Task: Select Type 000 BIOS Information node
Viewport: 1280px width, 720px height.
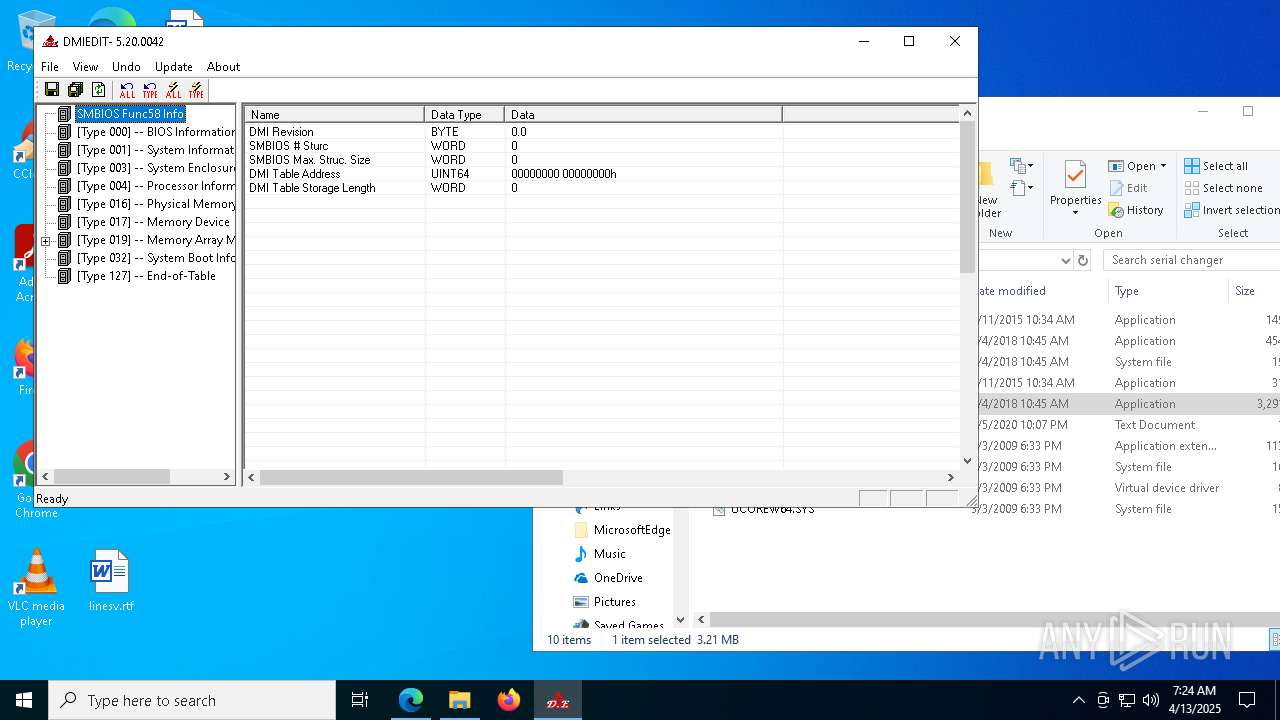Action: 155,132
